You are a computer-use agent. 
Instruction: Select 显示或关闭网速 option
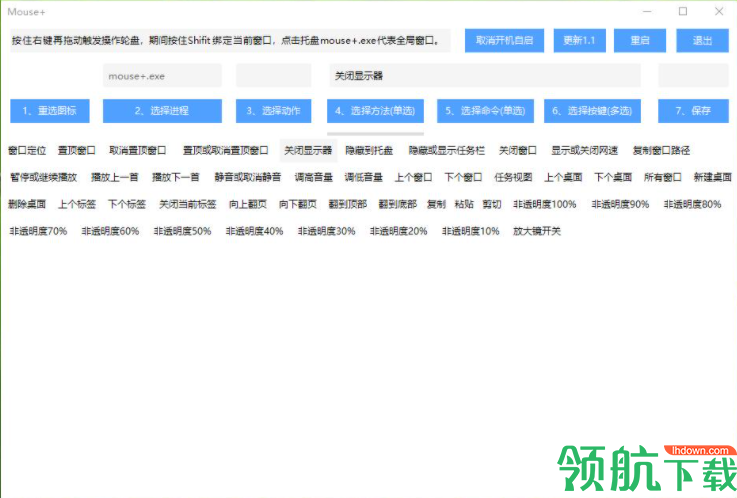pyautogui.click(x=584, y=150)
